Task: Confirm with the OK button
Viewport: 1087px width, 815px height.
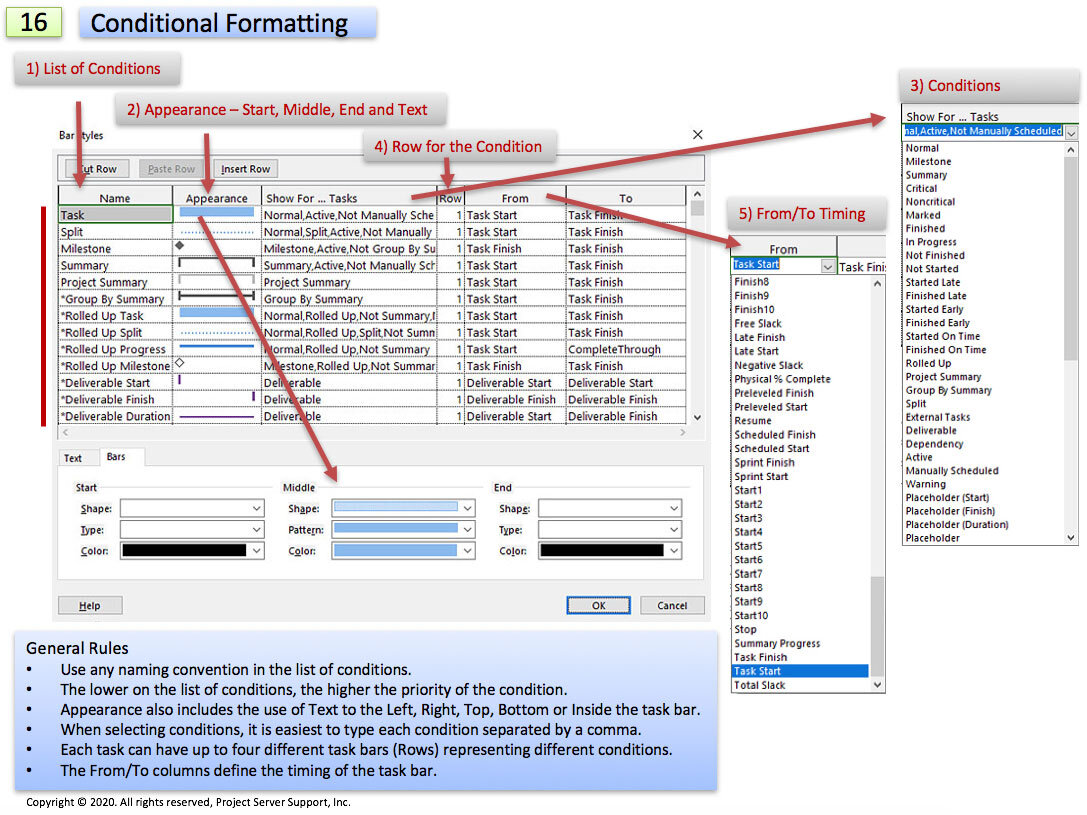Action: [598, 605]
